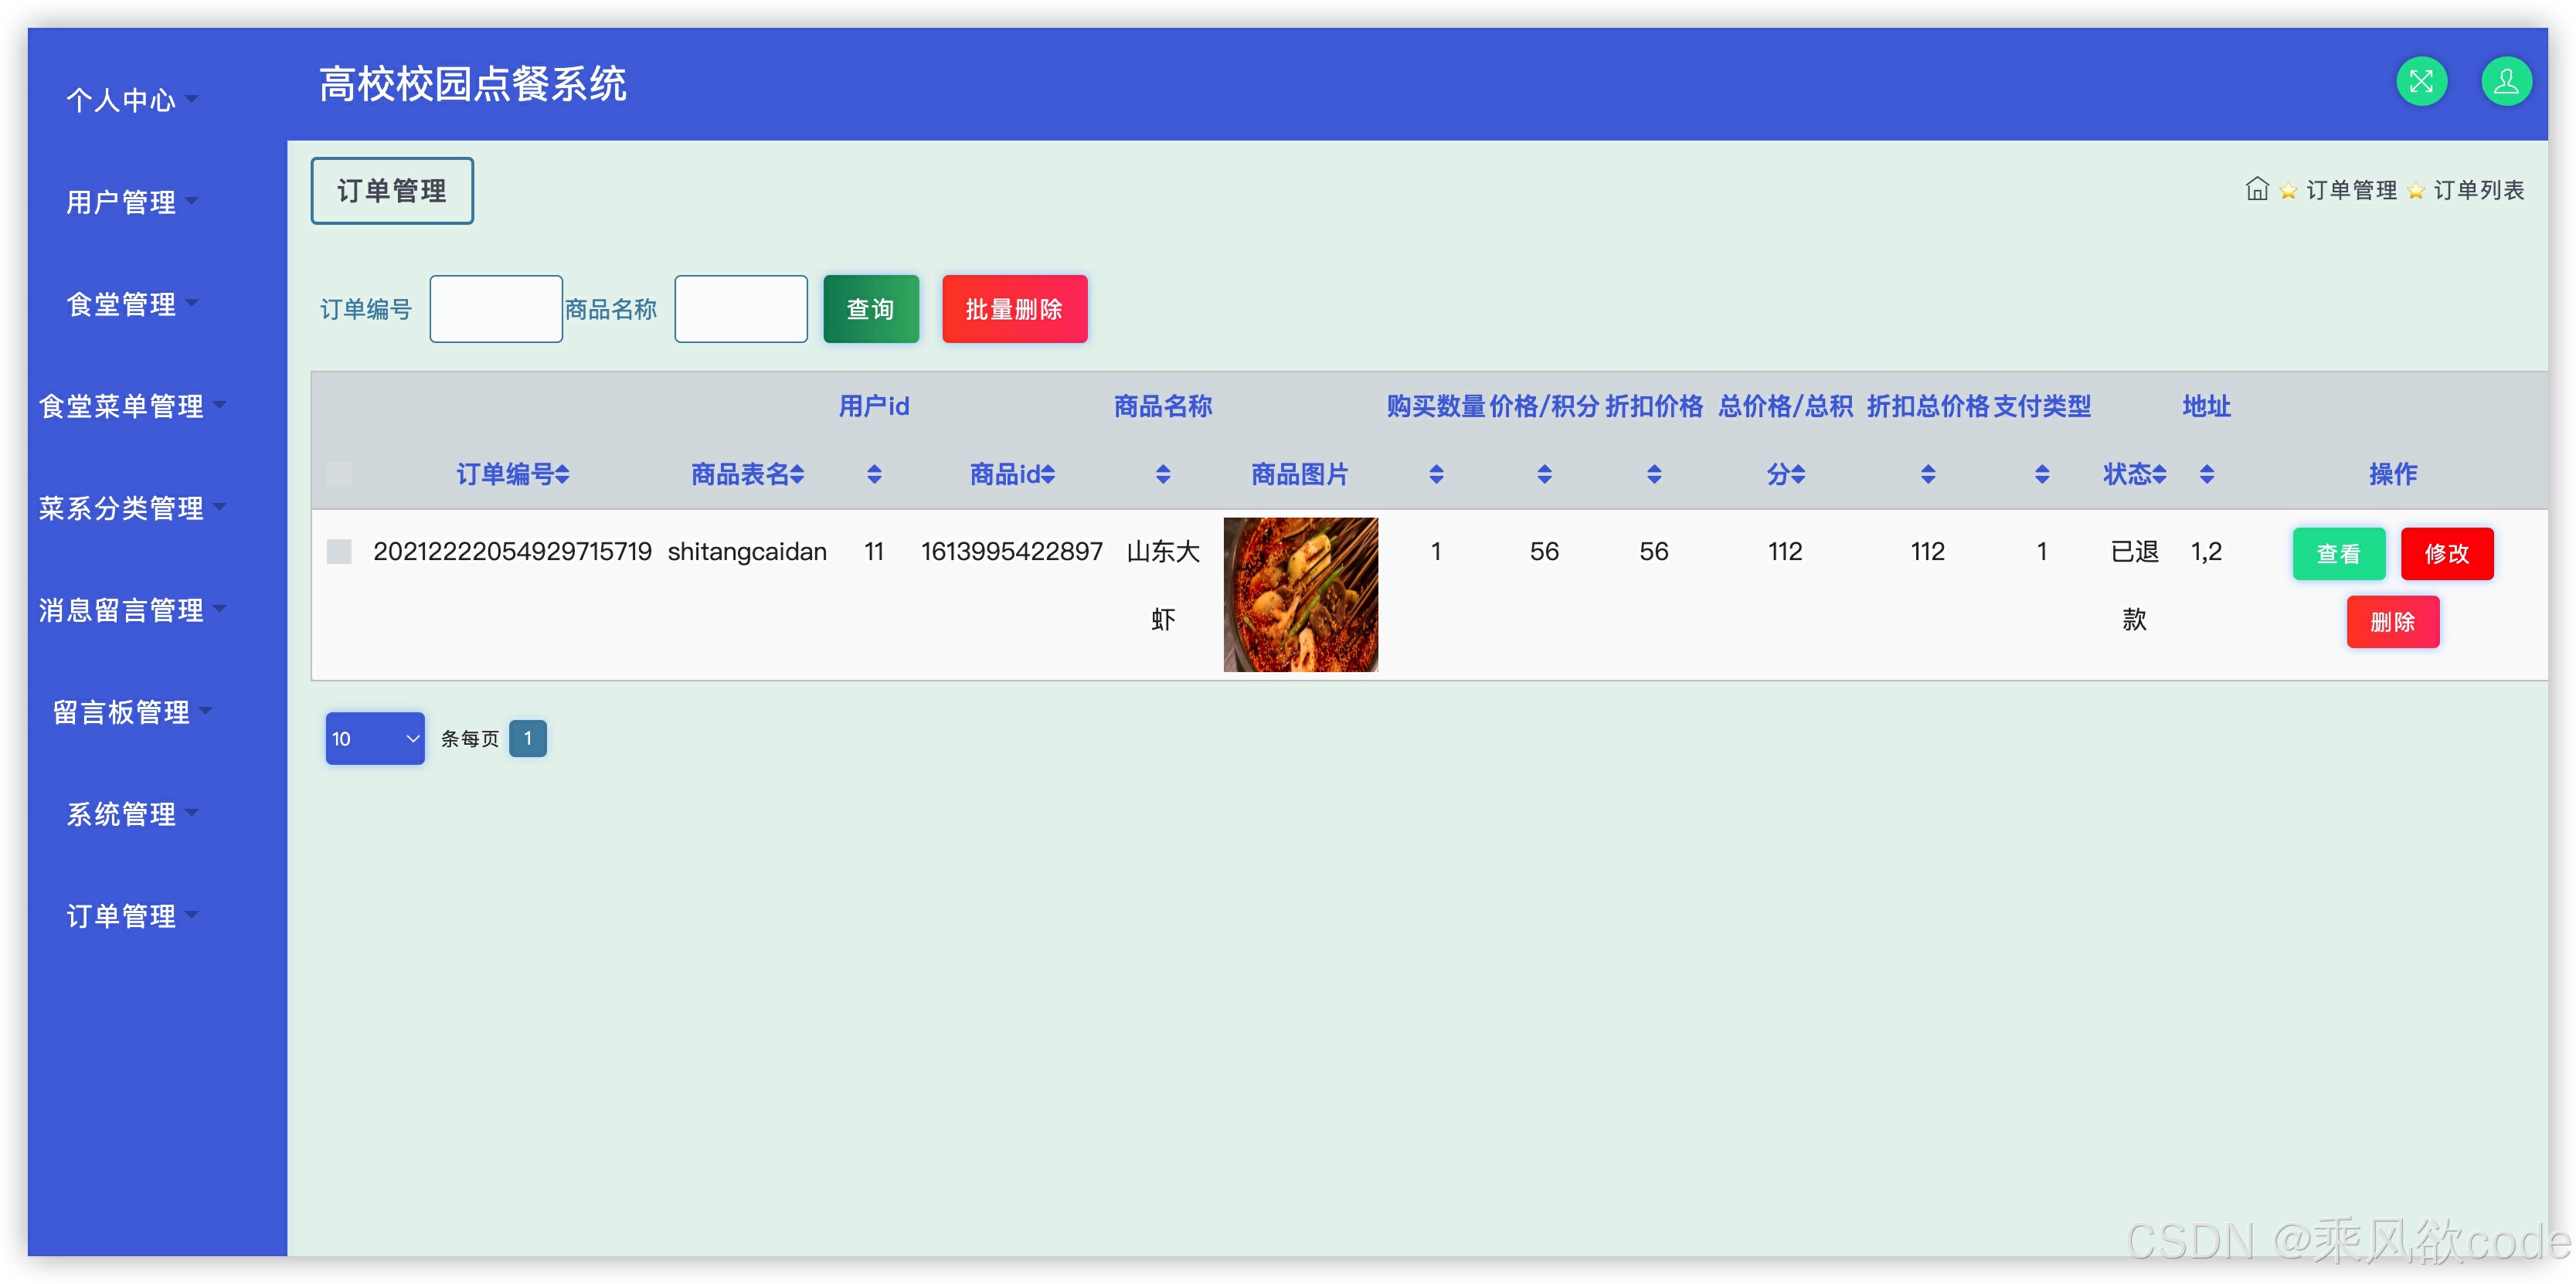Check the checkbox of order 20212222054929715719
Viewport: 2576px width, 1284px height.
tap(339, 551)
